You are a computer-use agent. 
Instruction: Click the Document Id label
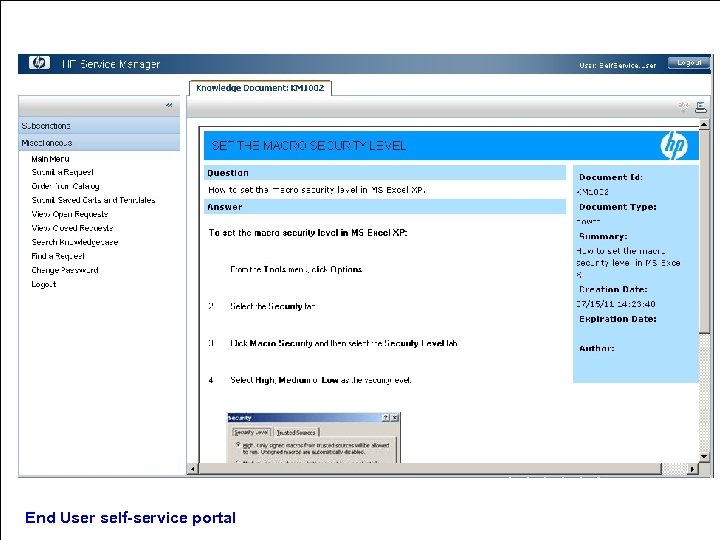[611, 177]
